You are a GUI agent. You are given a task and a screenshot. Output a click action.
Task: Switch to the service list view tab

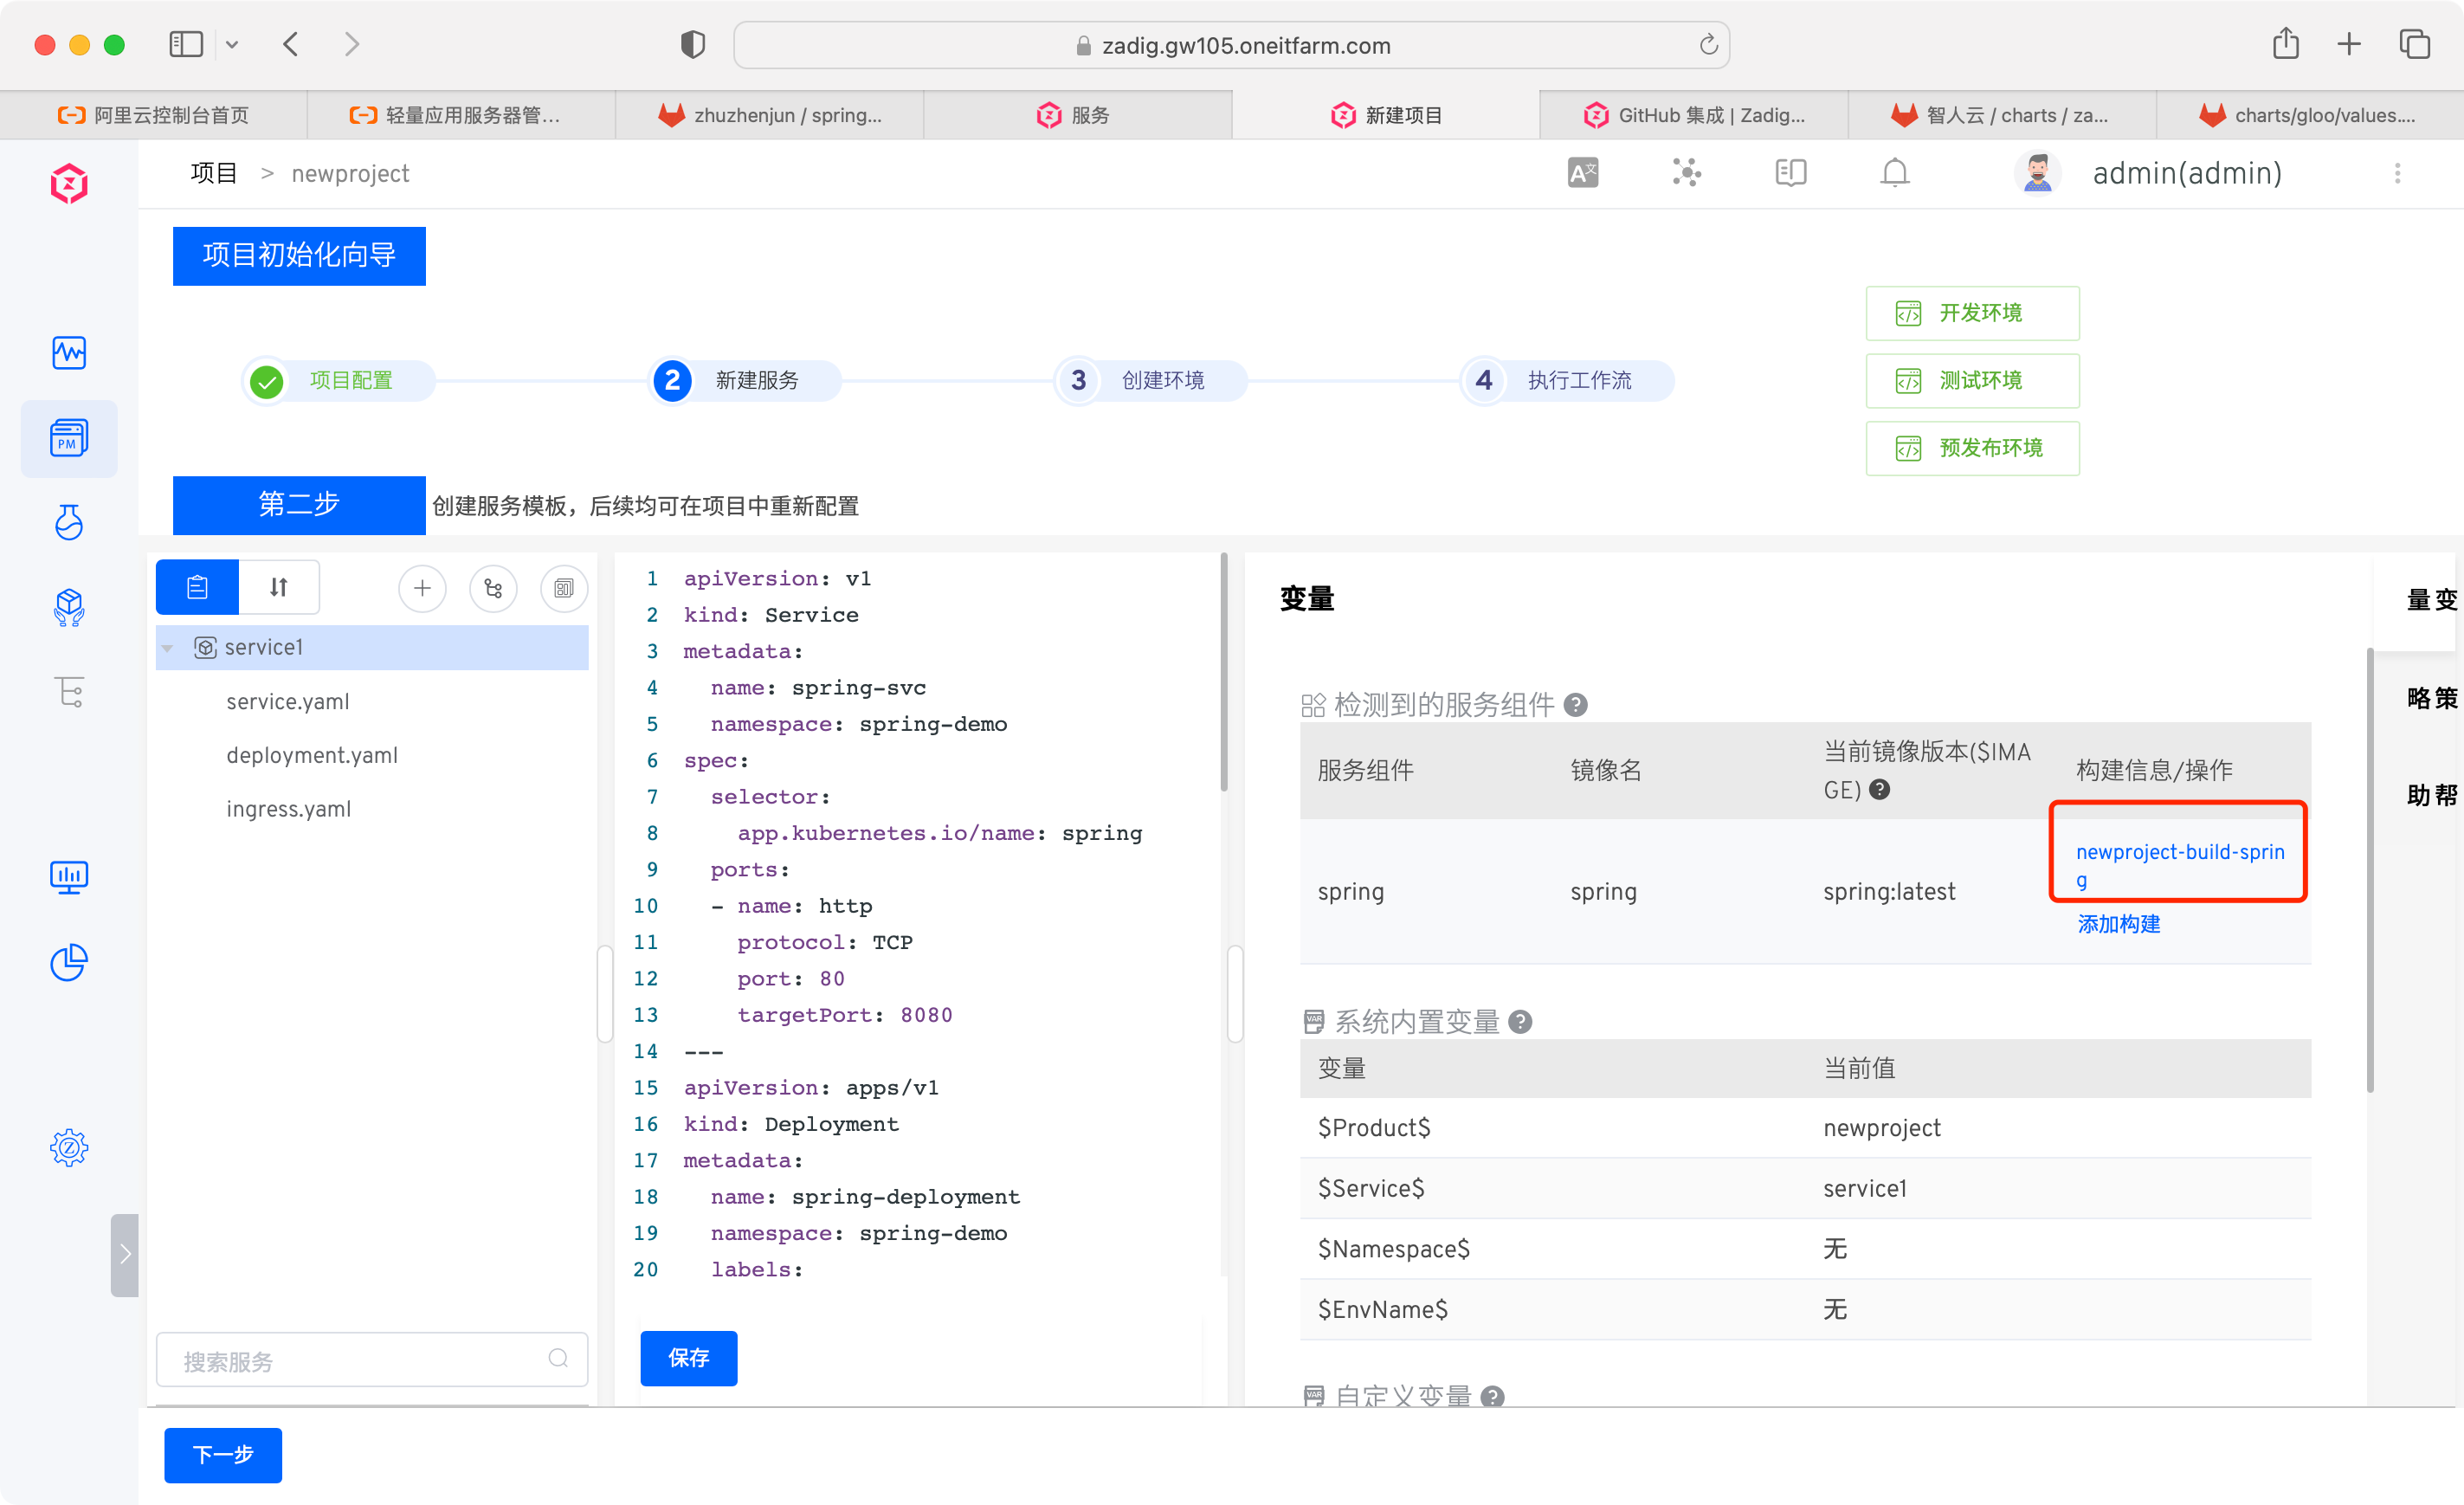(197, 587)
